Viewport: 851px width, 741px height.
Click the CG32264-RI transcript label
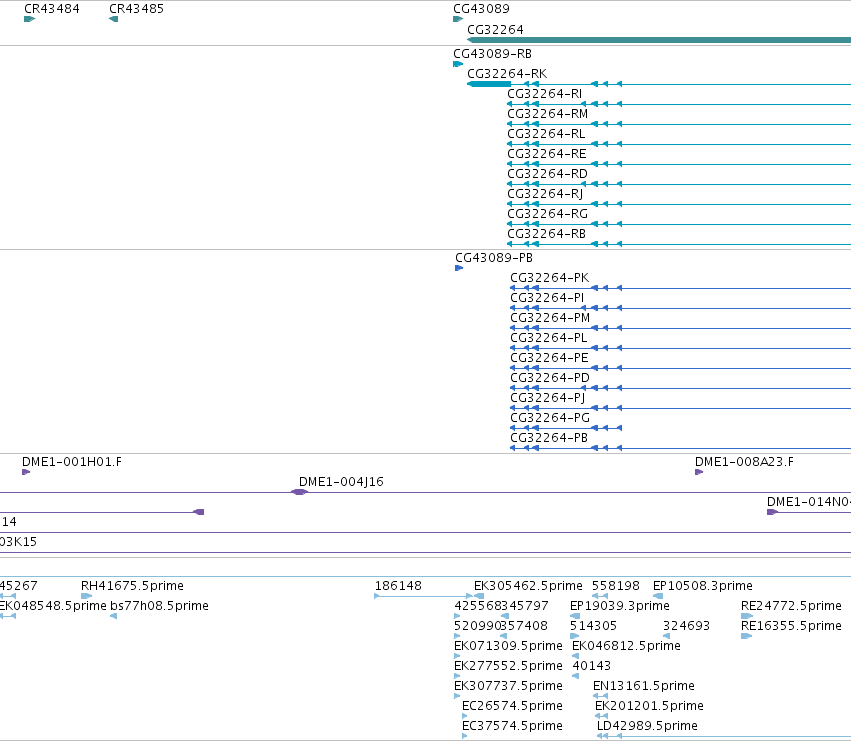pyautogui.click(x=544, y=94)
